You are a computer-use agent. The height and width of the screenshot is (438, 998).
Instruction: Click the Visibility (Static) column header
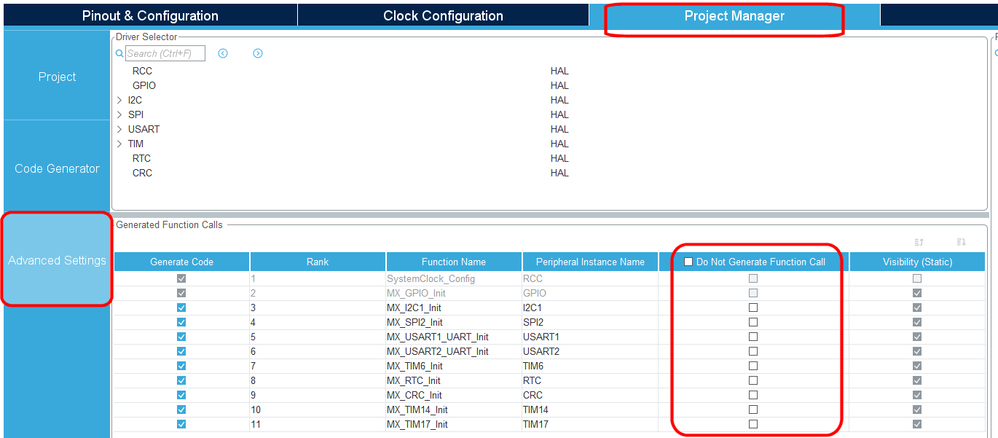point(917,262)
